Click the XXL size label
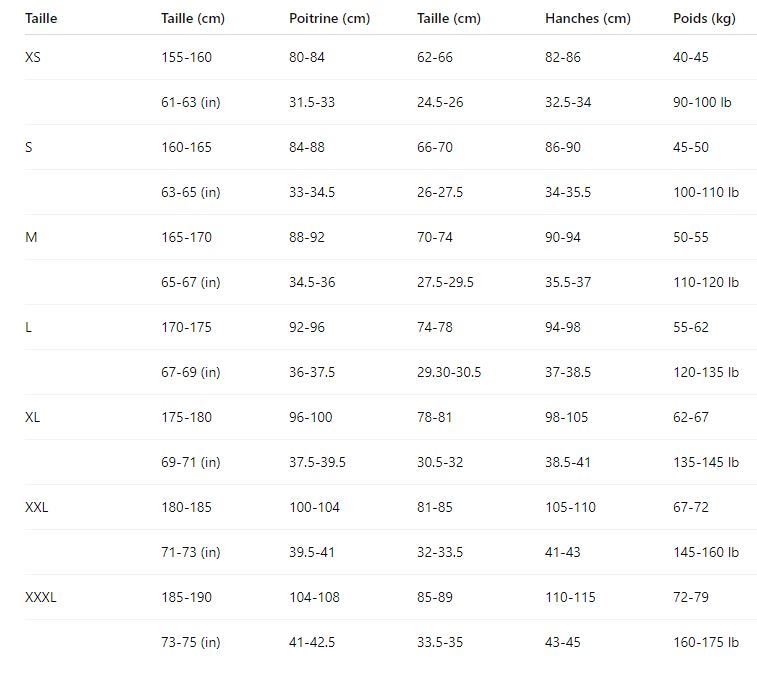 (37, 507)
